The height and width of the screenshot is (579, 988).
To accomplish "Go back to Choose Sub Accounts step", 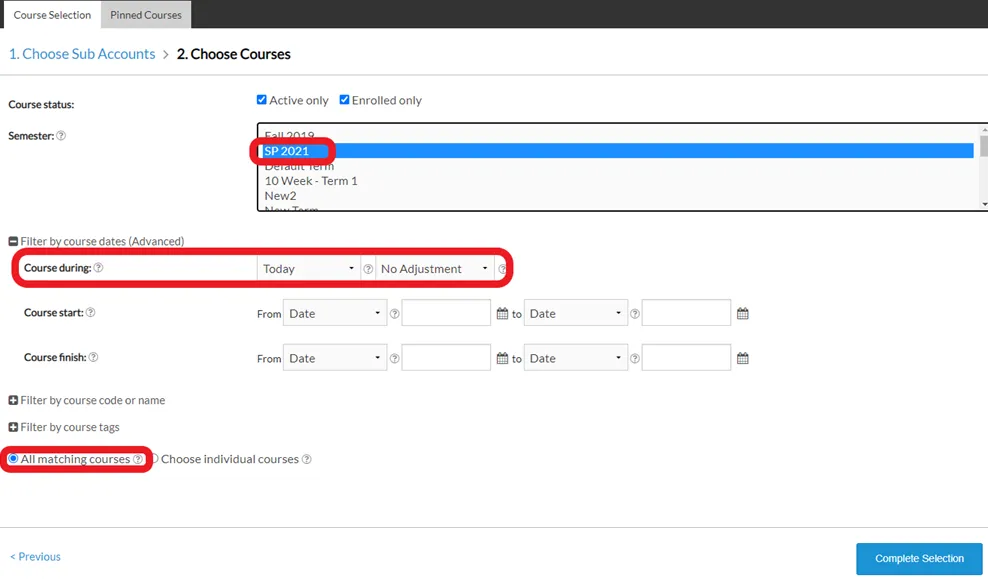I will (82, 54).
